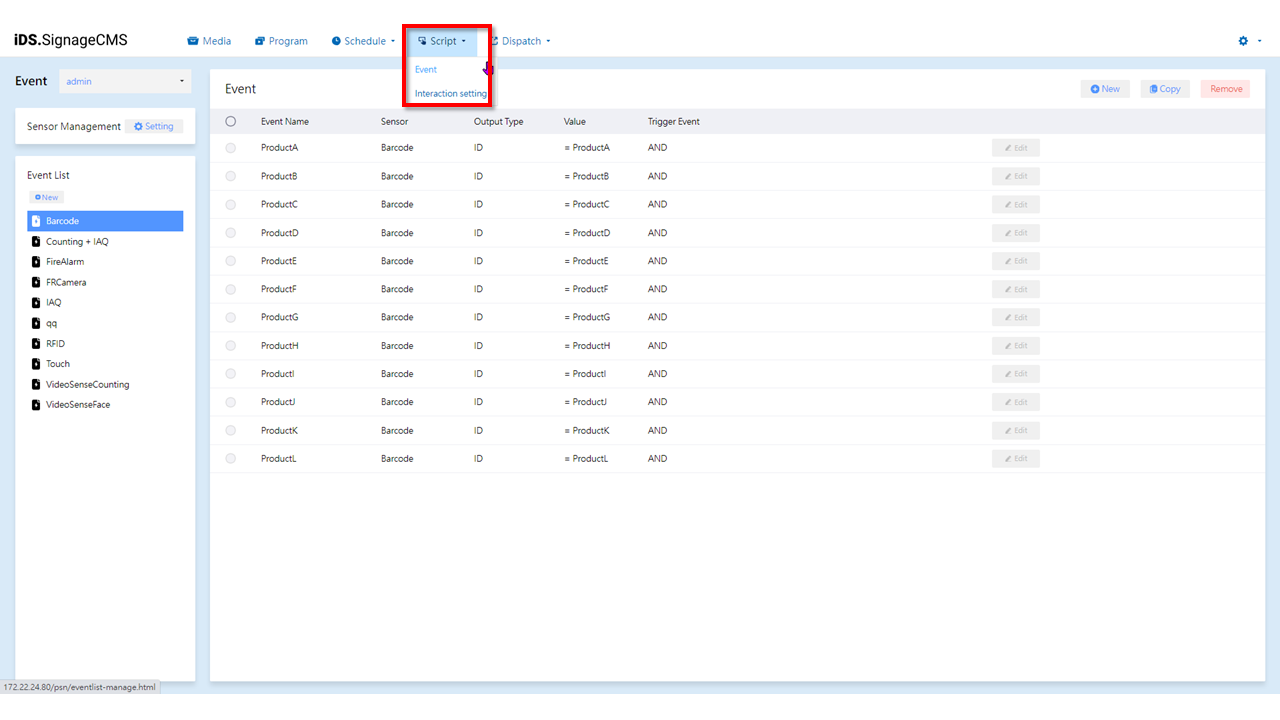Select the ProductF row radio button
The width and height of the screenshot is (1280, 720).
(231, 289)
